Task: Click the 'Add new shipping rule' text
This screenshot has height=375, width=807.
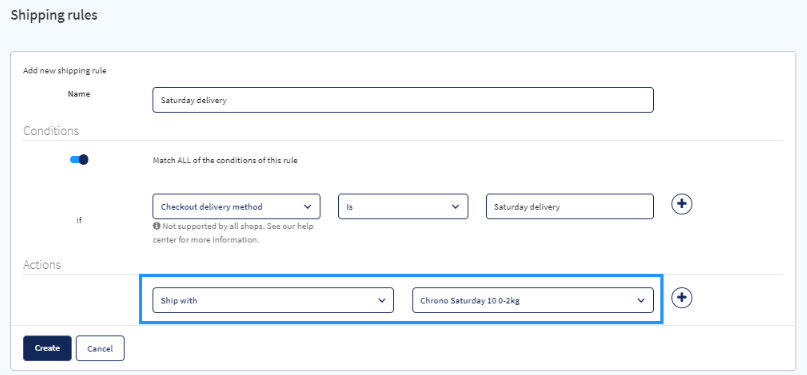Action: 65,70
